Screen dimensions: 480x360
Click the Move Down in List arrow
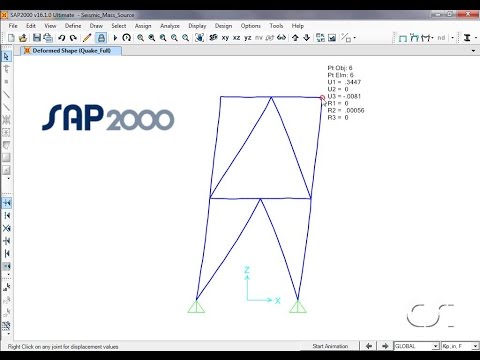(x=307, y=38)
